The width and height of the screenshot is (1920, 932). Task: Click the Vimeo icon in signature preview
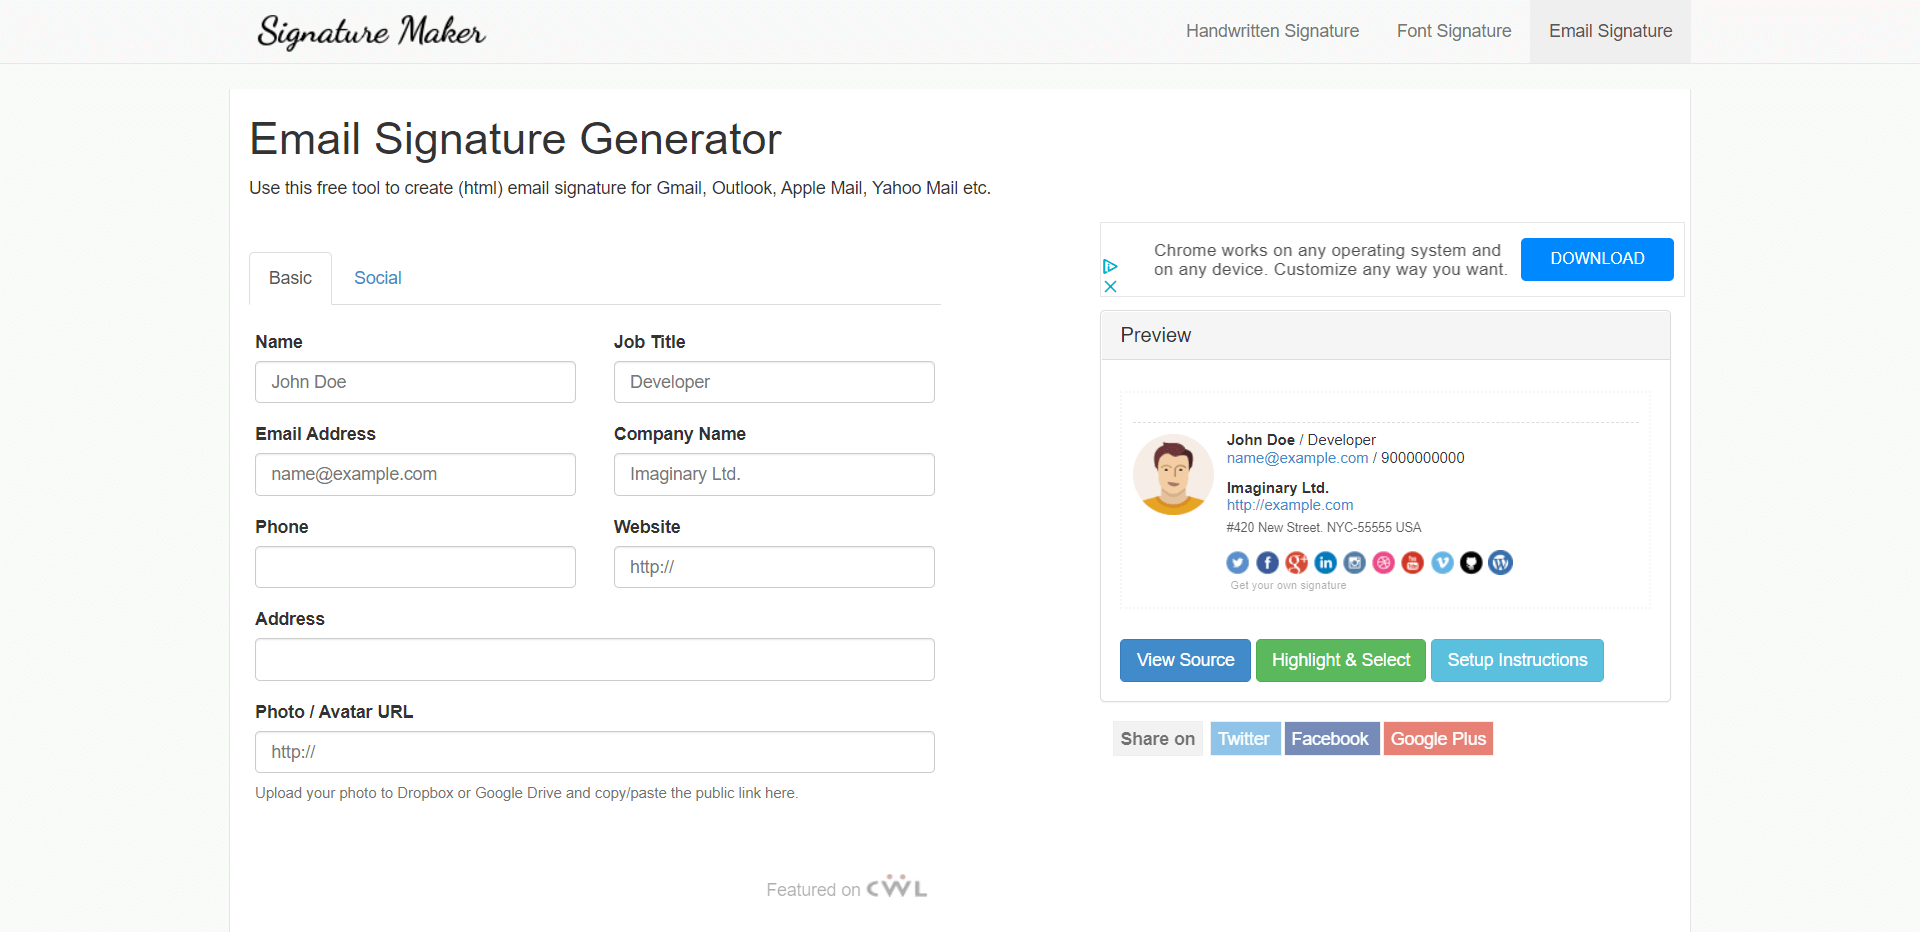pos(1442,563)
